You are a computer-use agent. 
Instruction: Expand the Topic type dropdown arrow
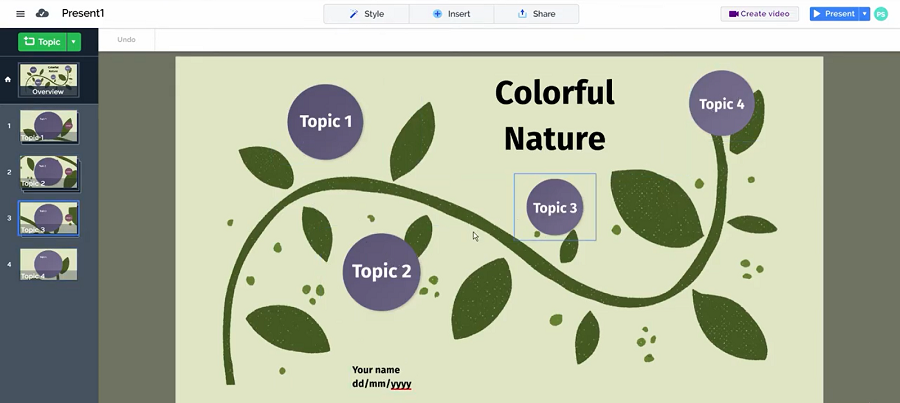pyautogui.click(x=75, y=42)
